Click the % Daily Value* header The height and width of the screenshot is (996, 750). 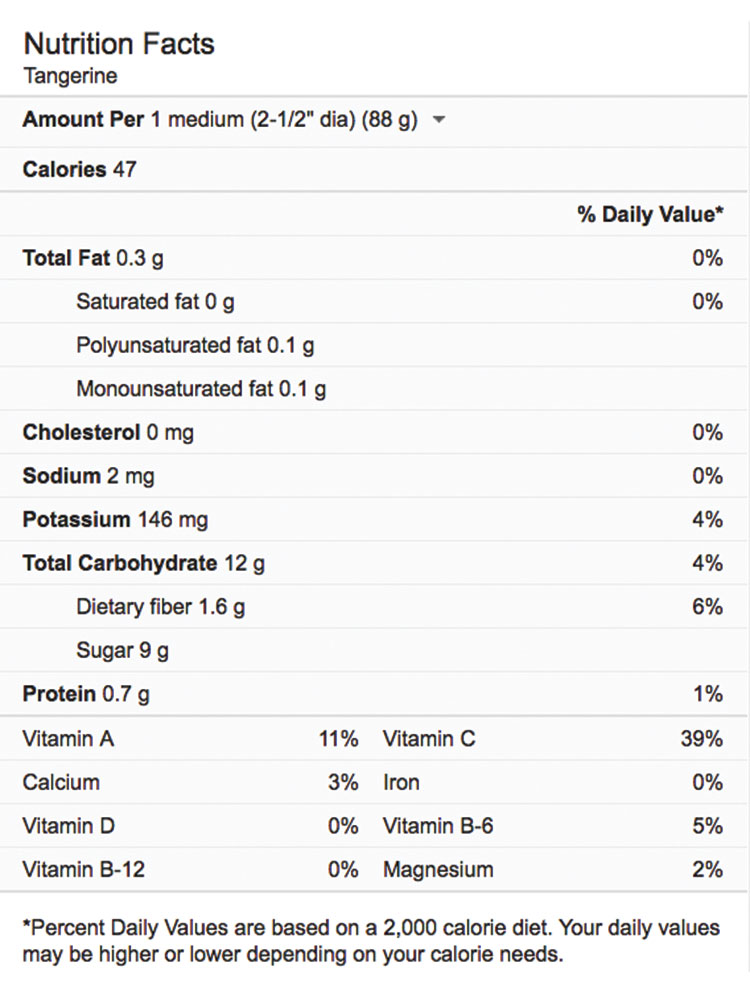click(650, 214)
